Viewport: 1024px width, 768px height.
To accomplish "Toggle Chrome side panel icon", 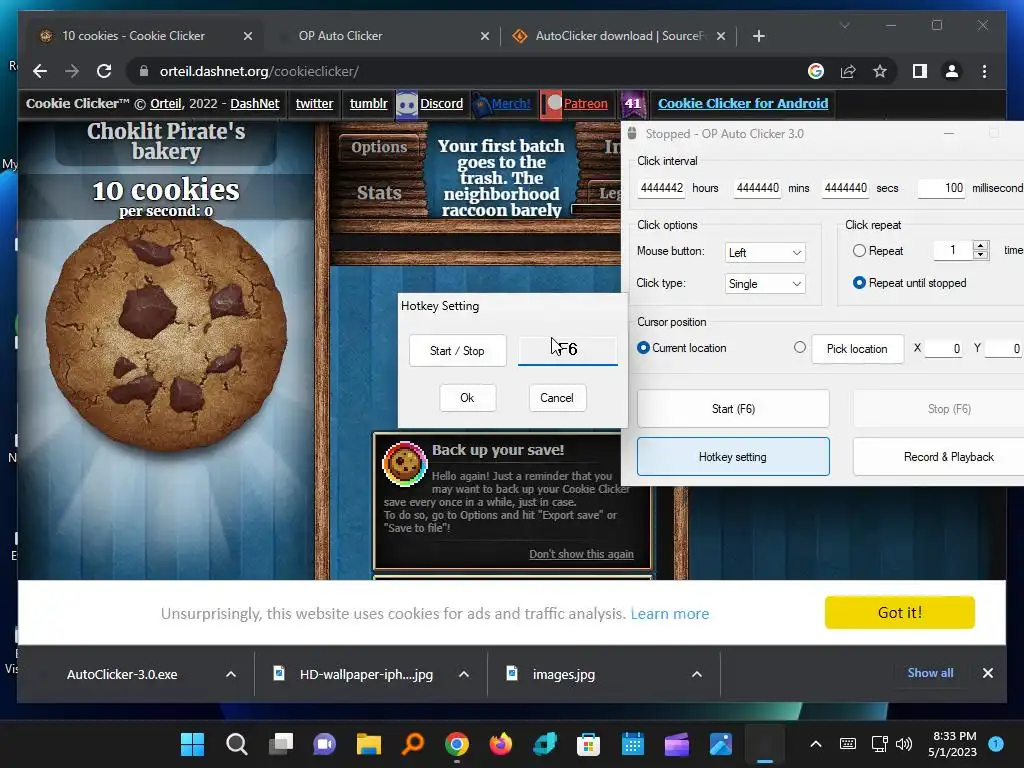I will pyautogui.click(x=920, y=71).
